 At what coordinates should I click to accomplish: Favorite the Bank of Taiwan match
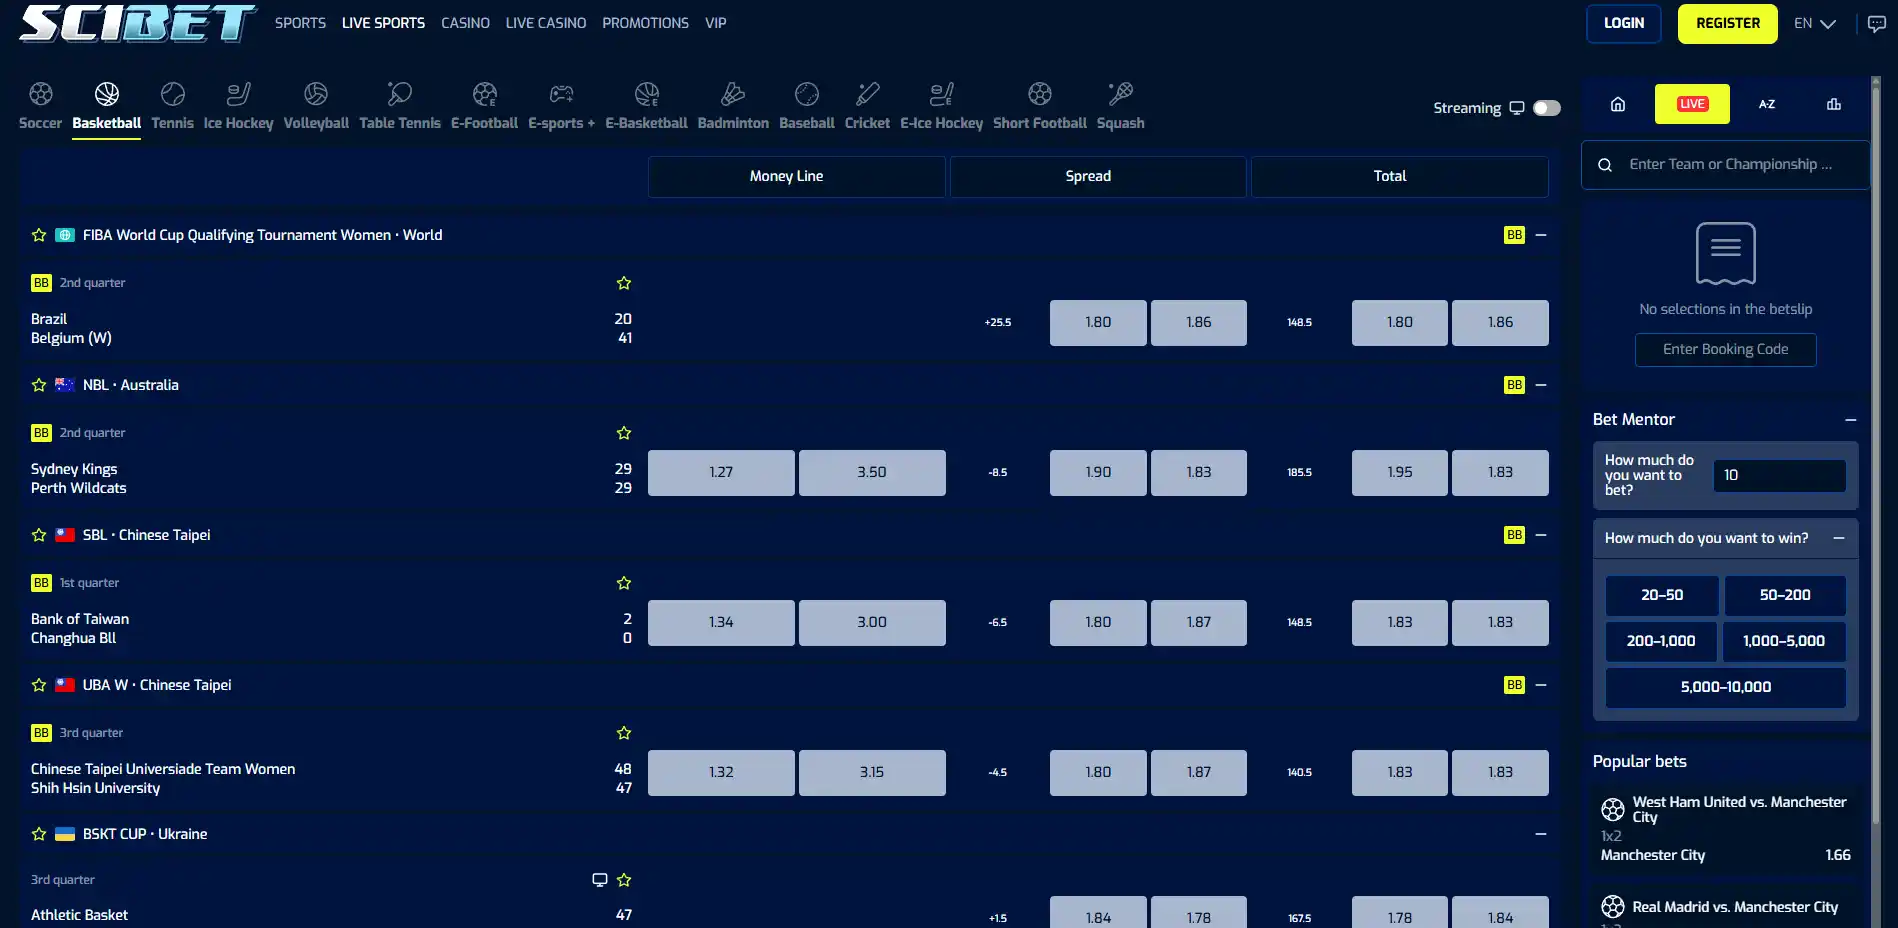624,583
